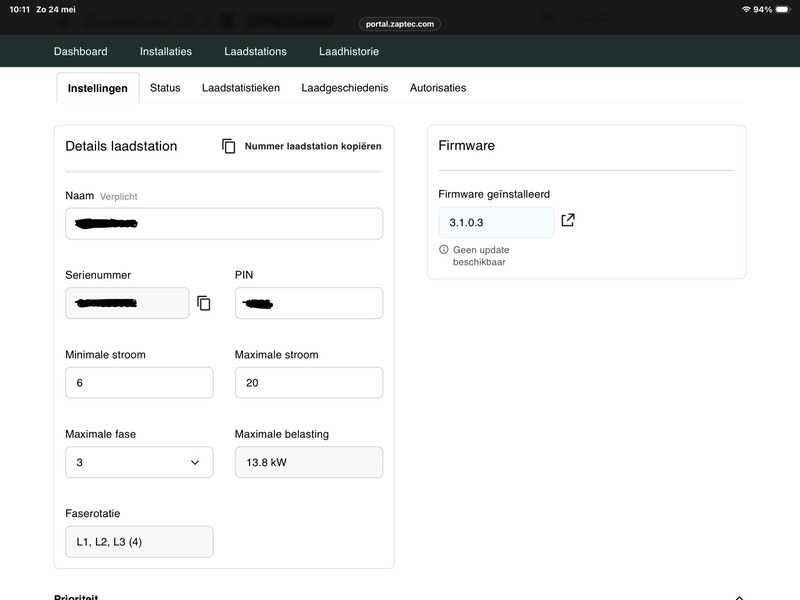Switch to the Status tab
800x600 pixels.
click(165, 88)
